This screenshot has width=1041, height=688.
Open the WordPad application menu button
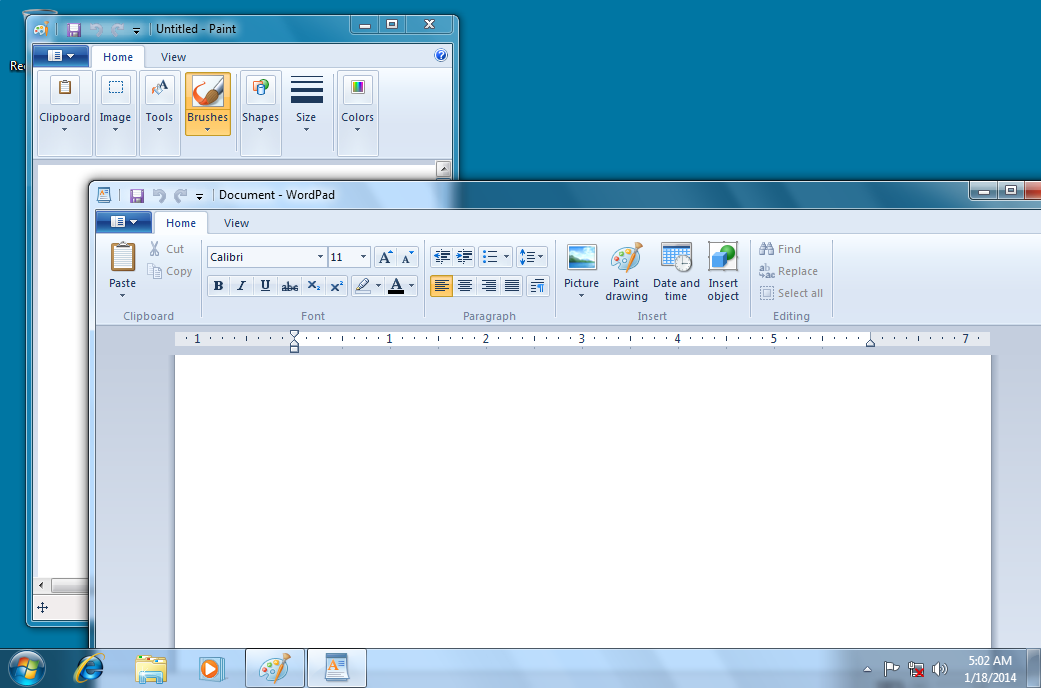123,222
